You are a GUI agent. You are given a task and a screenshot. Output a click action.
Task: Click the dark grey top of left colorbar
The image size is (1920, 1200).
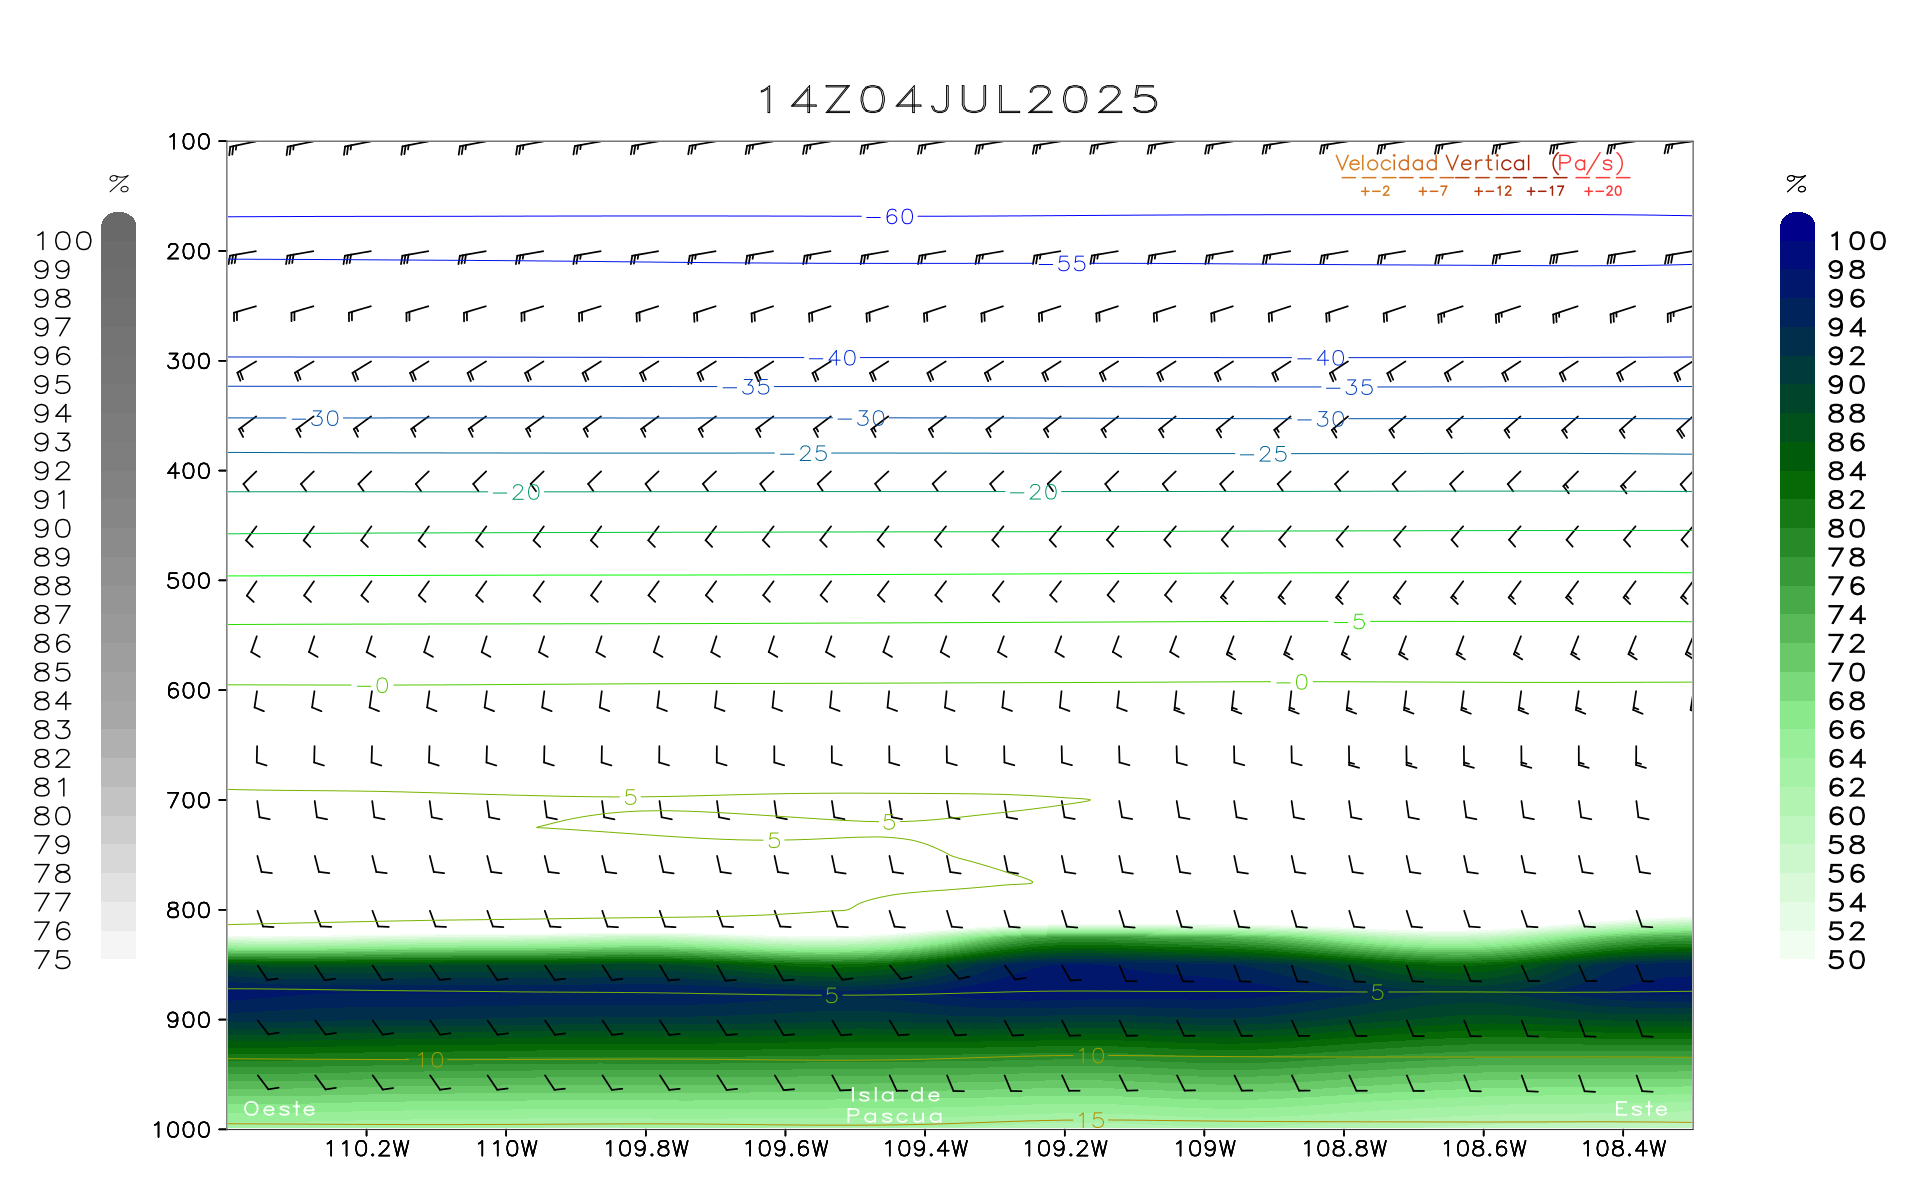pyautogui.click(x=118, y=226)
